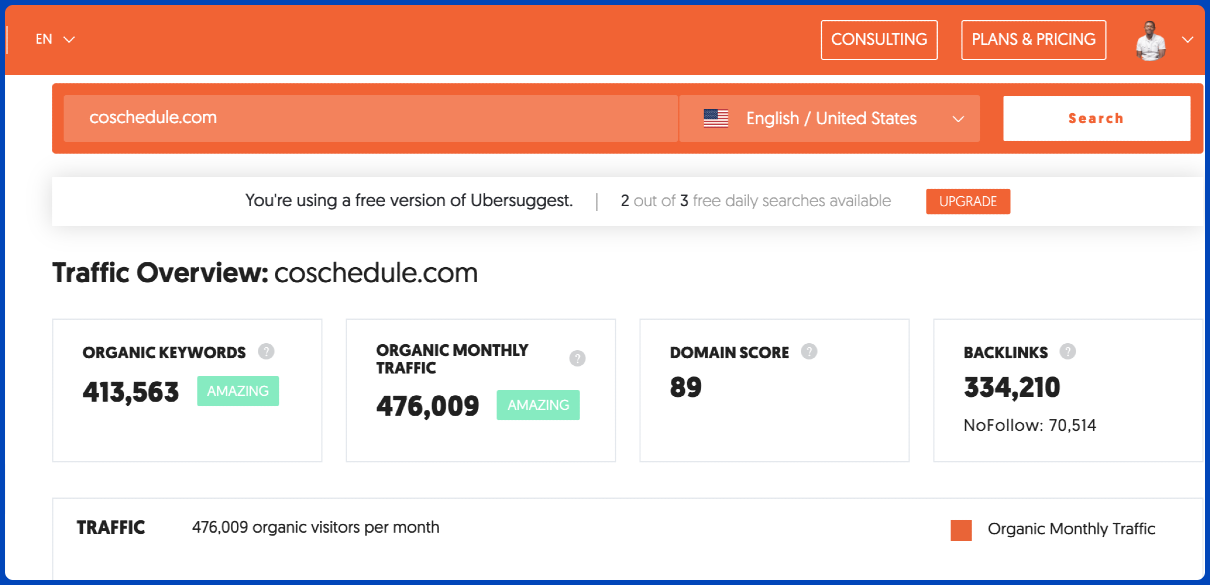Screen dimensions: 1210x585
Task: Click the free version of Ubersuggest message
Action: point(409,201)
